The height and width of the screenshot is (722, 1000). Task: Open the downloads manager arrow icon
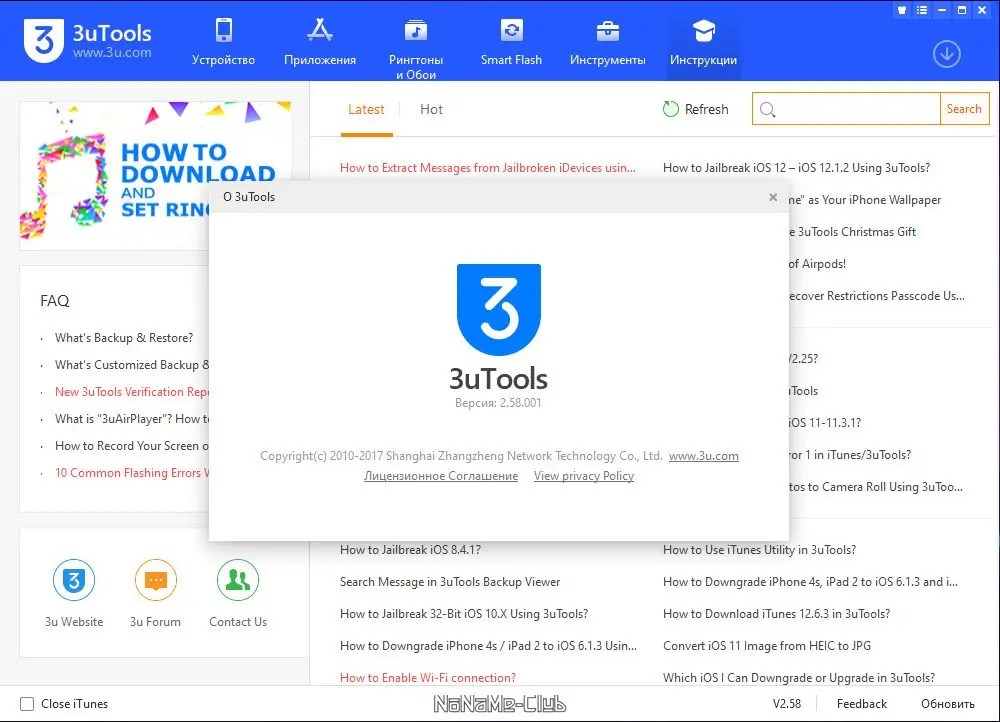tap(946, 54)
